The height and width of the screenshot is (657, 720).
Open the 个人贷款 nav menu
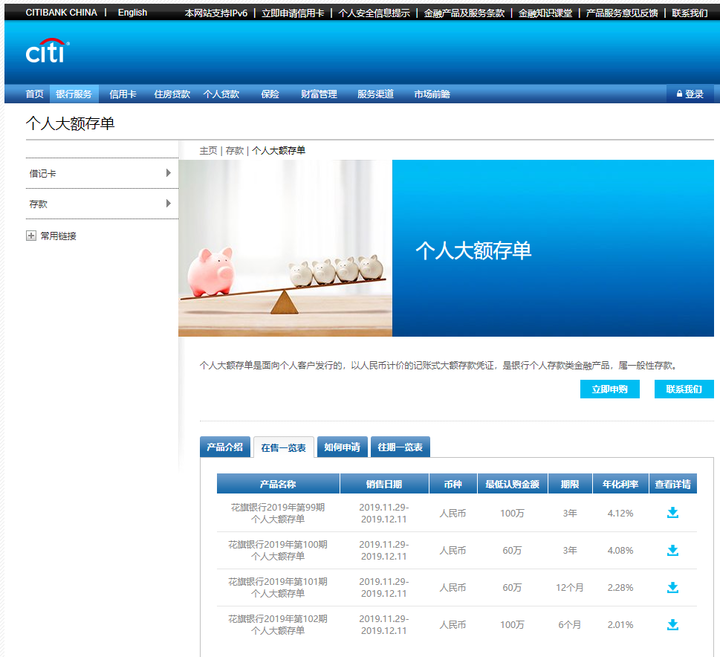(x=221, y=94)
